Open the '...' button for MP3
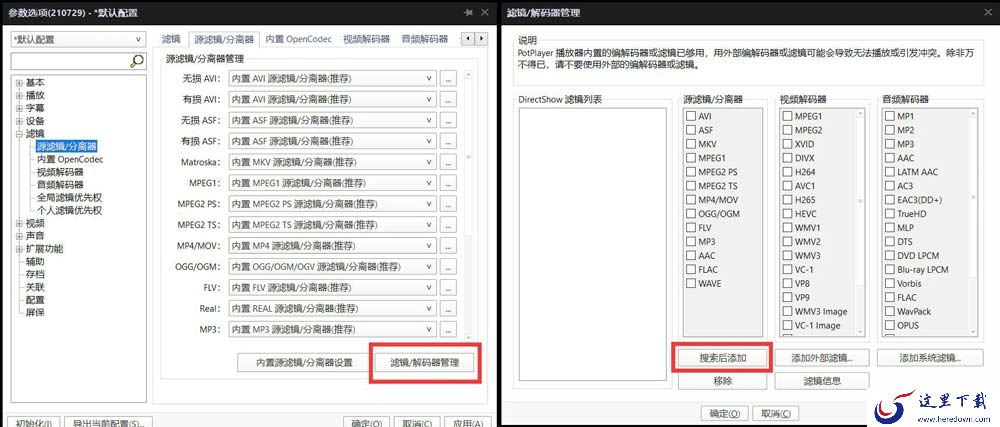This screenshot has height=427, width=1000. pos(449,330)
